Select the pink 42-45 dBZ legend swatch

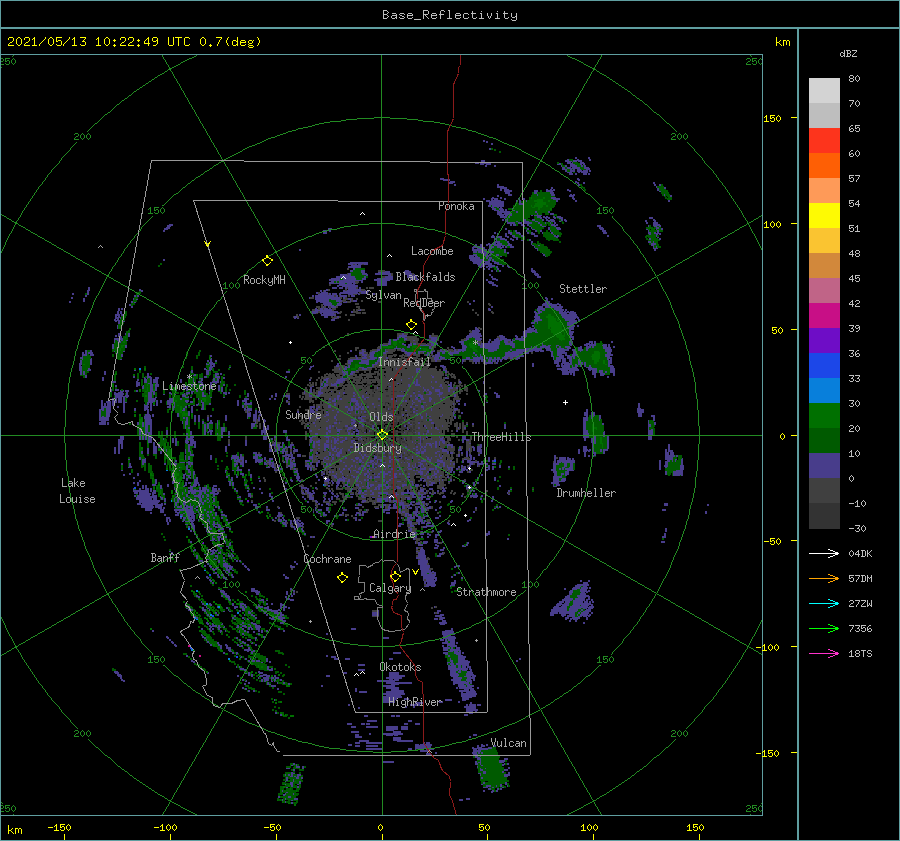pyautogui.click(x=824, y=291)
